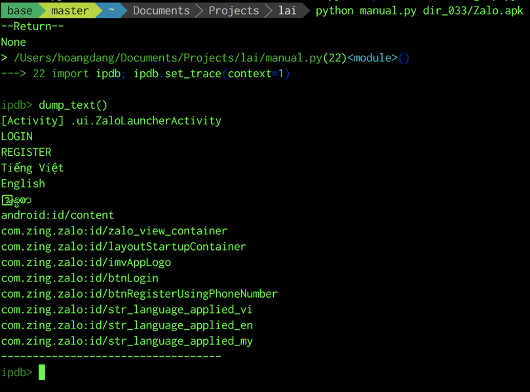The image size is (530, 392).
Task: Click the '[Activity] .ui.ZaloLauncherActivity' line
Action: 111,121
